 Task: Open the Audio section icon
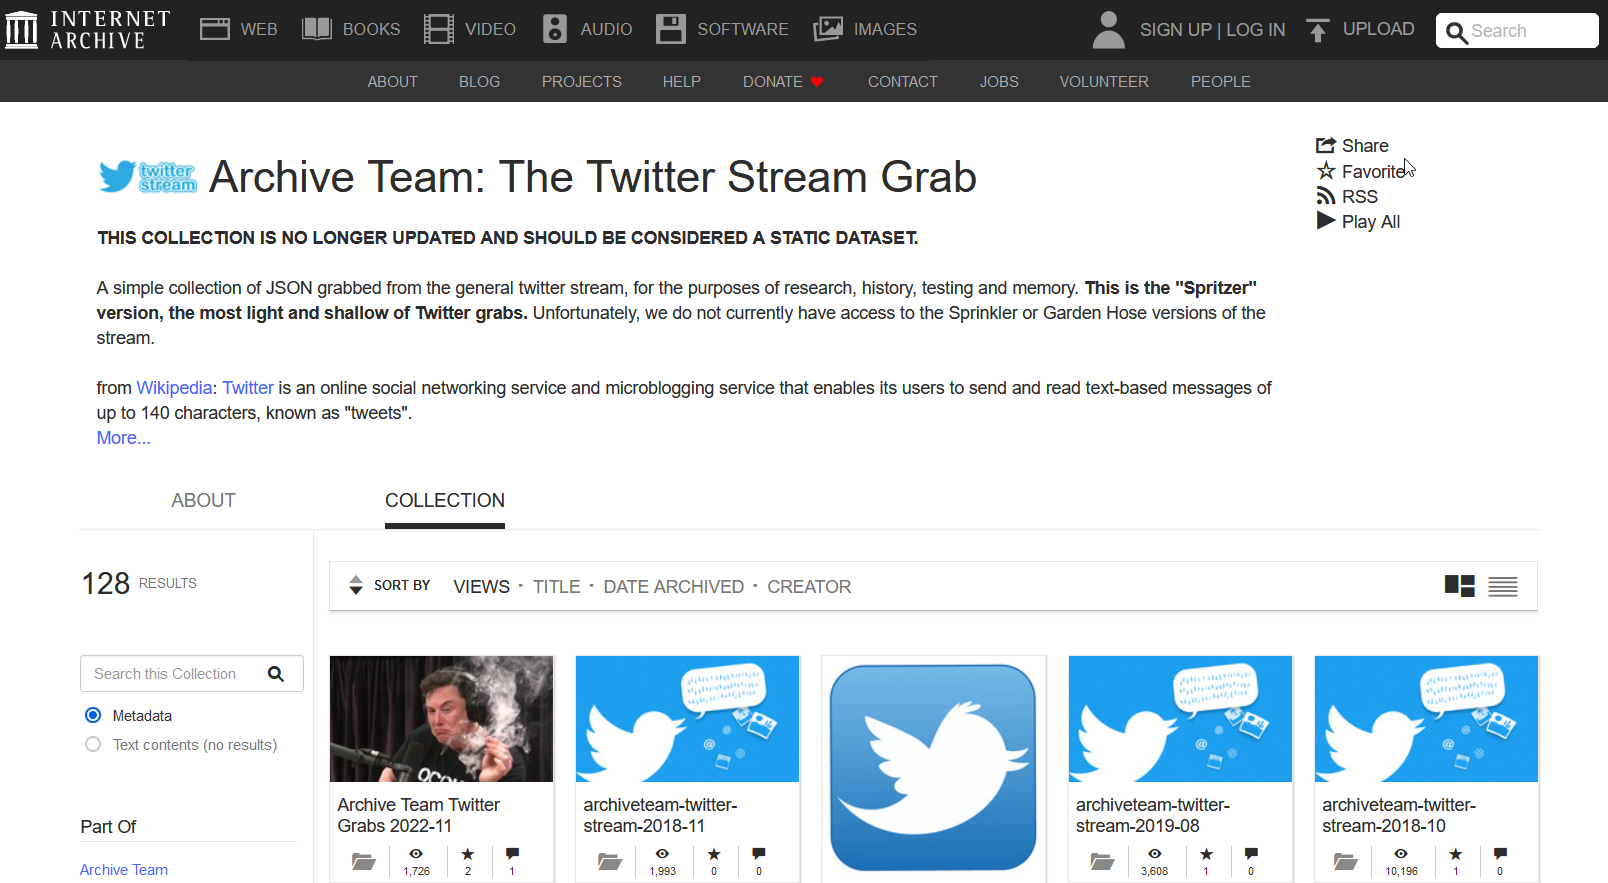pos(555,29)
